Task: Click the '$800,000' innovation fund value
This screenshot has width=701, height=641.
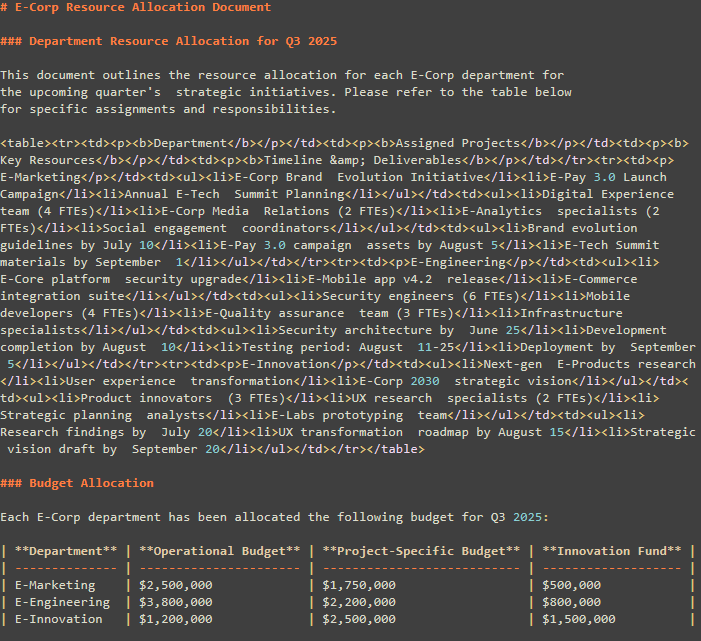Action: [571, 602]
